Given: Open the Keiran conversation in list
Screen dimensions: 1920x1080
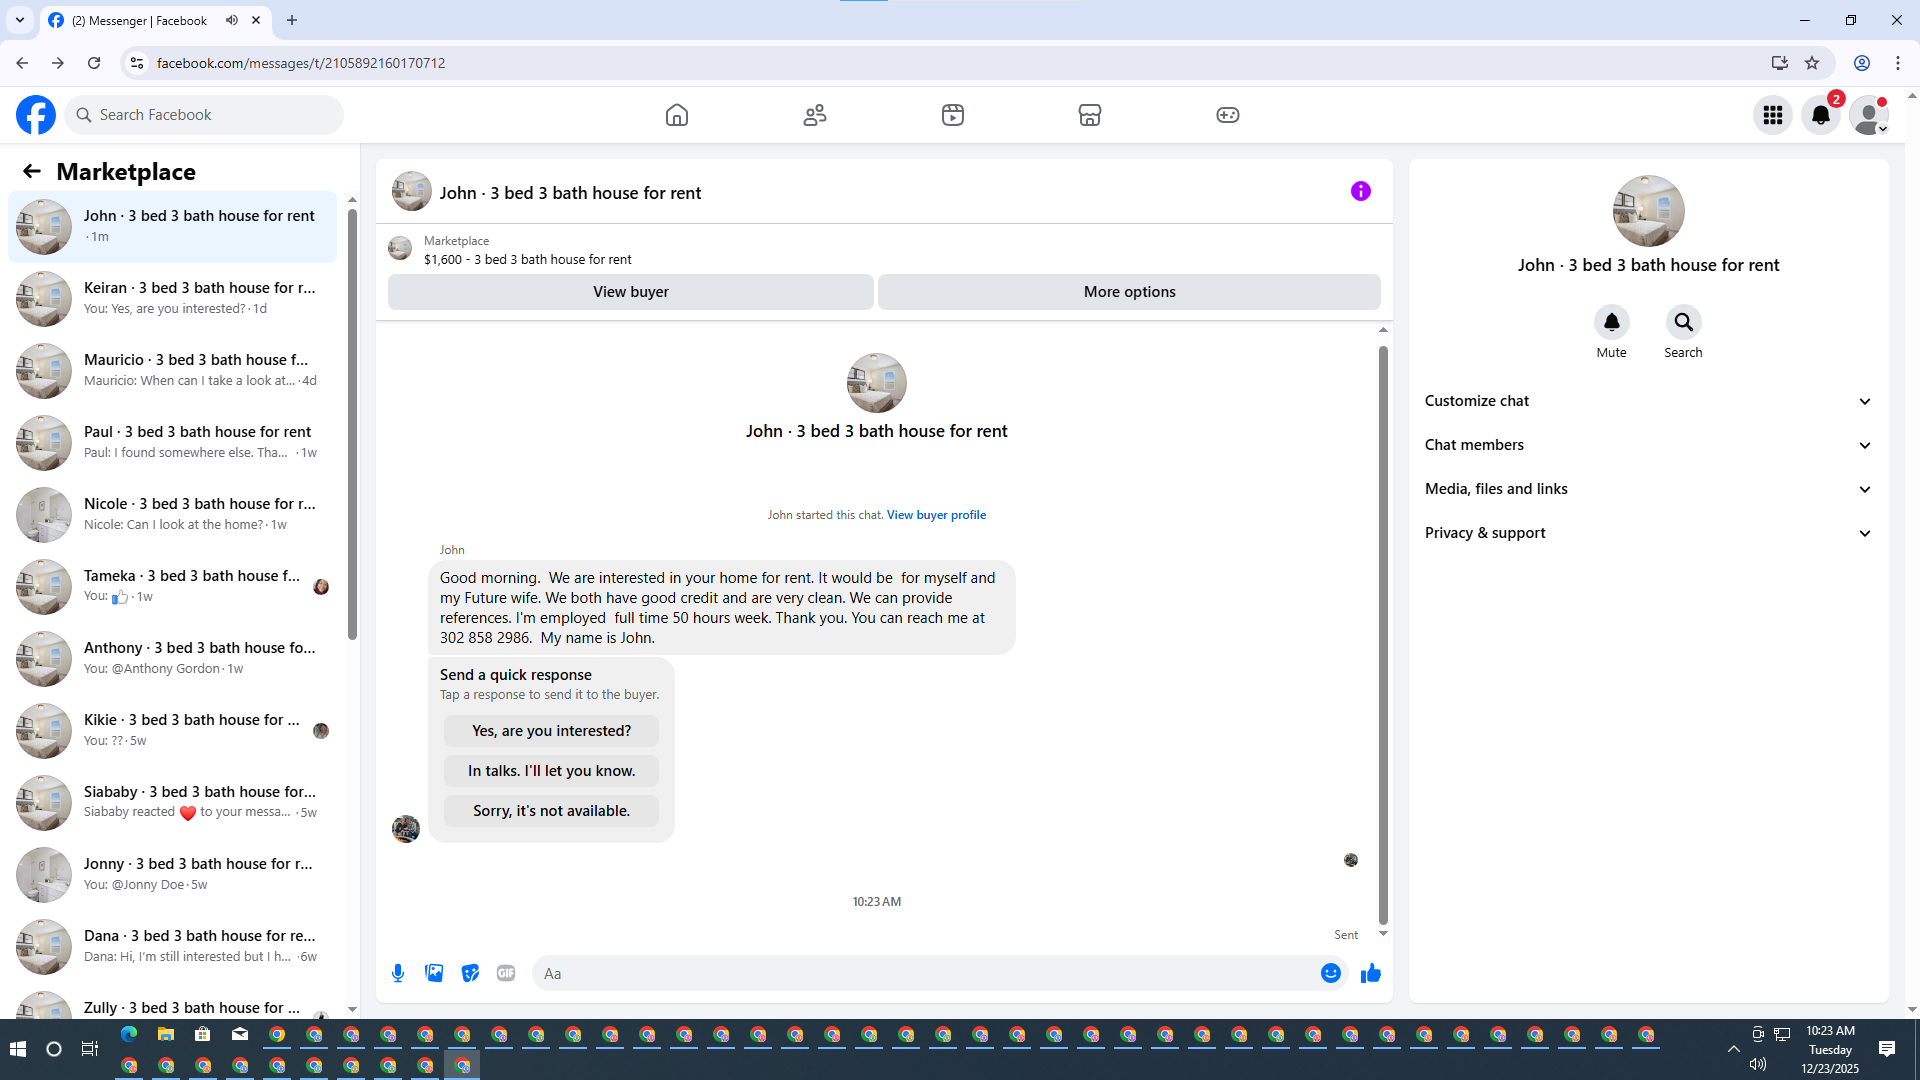Looking at the screenshot, I should pos(173,298).
